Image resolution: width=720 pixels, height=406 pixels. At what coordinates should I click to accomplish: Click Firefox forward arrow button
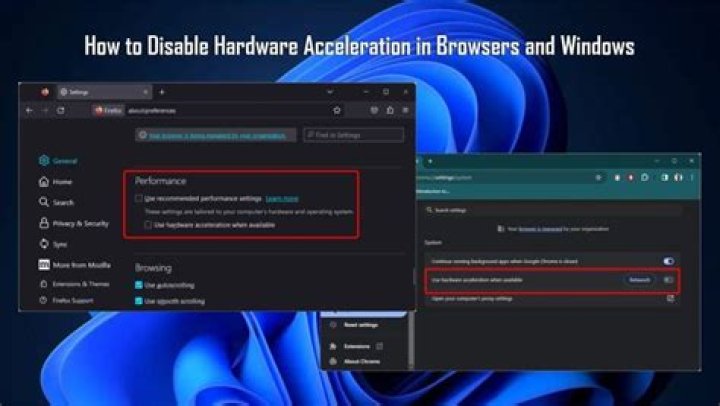[x=45, y=110]
